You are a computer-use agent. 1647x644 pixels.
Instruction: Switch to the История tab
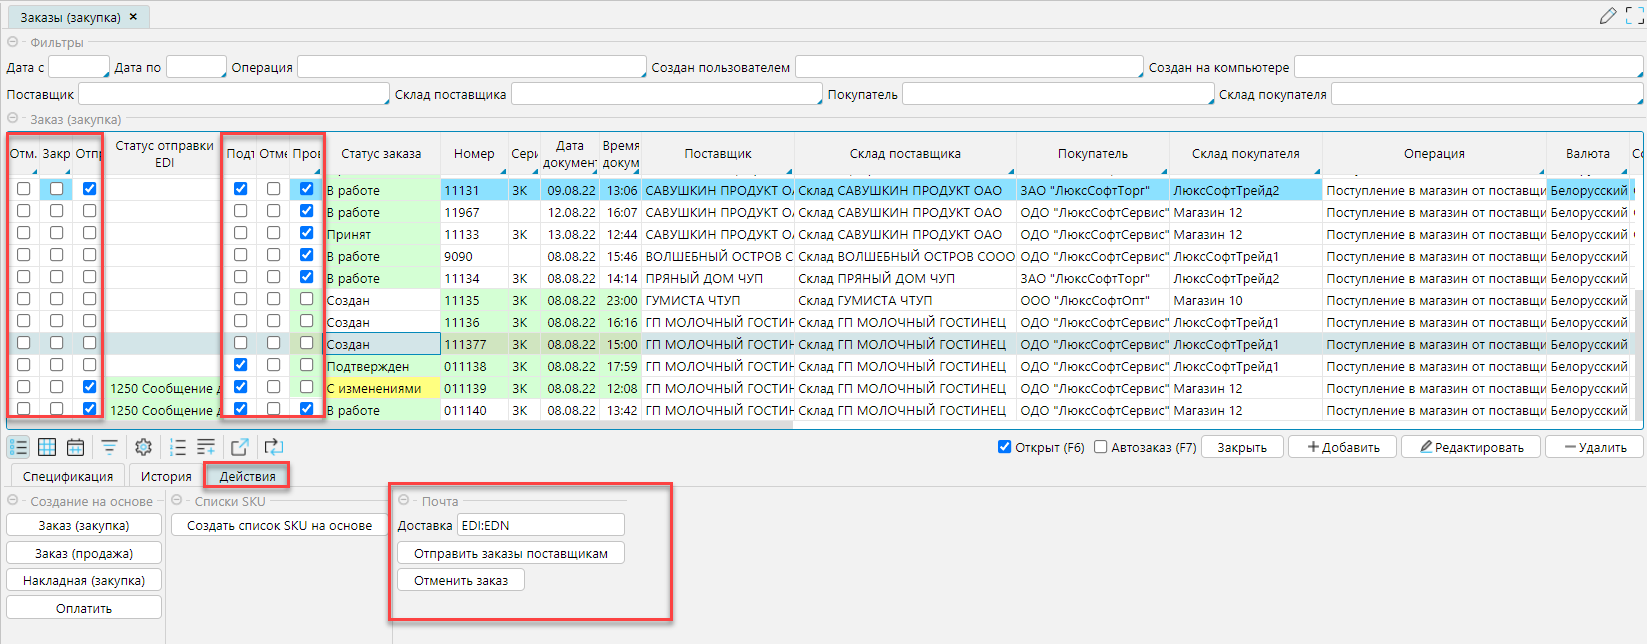pos(166,476)
